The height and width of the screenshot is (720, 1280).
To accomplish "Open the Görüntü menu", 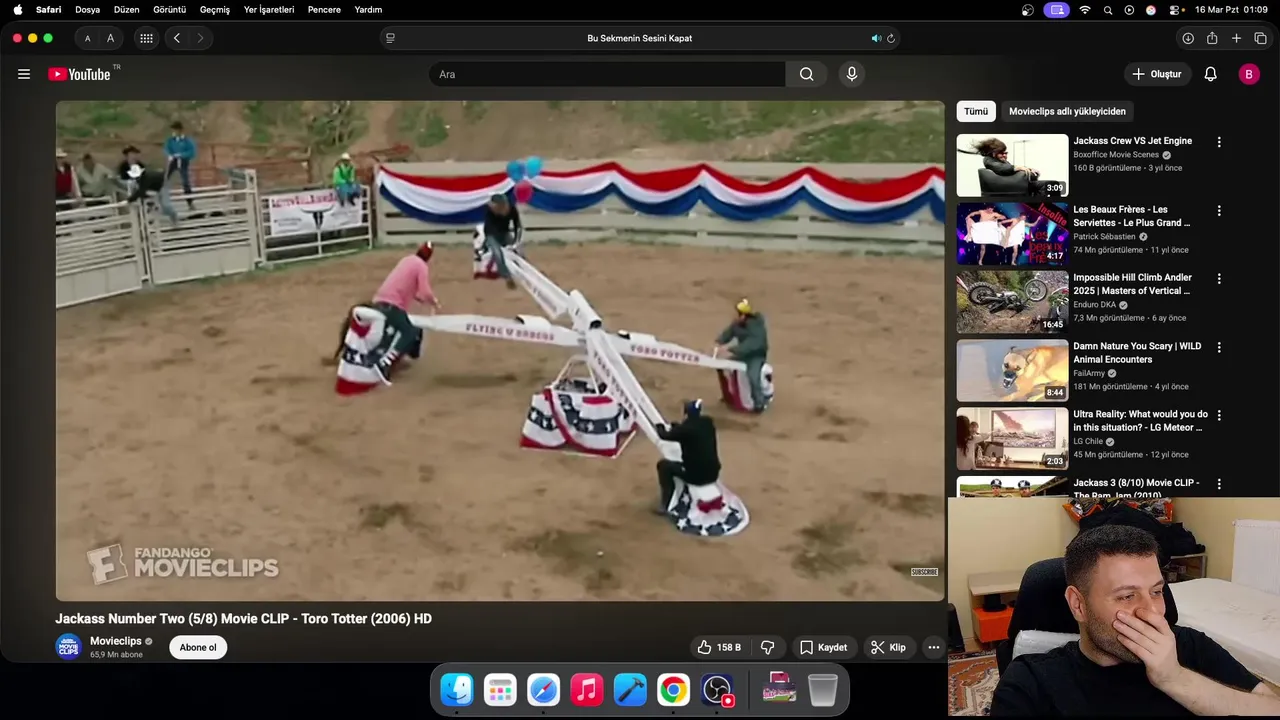I will coord(170,10).
